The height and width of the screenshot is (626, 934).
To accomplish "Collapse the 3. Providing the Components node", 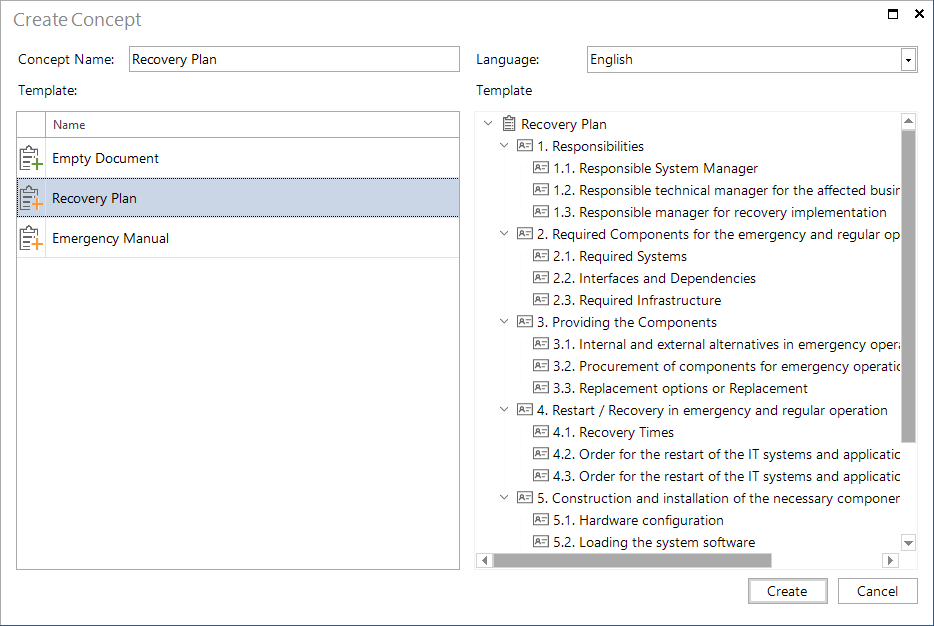I will pos(504,322).
